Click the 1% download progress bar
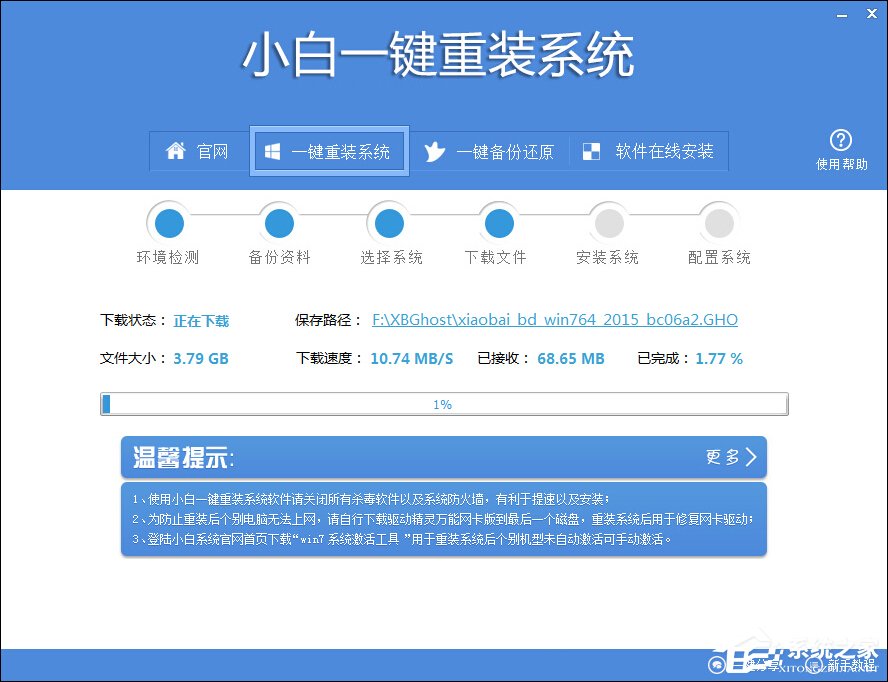Screen dimensions: 888x682 (443, 403)
